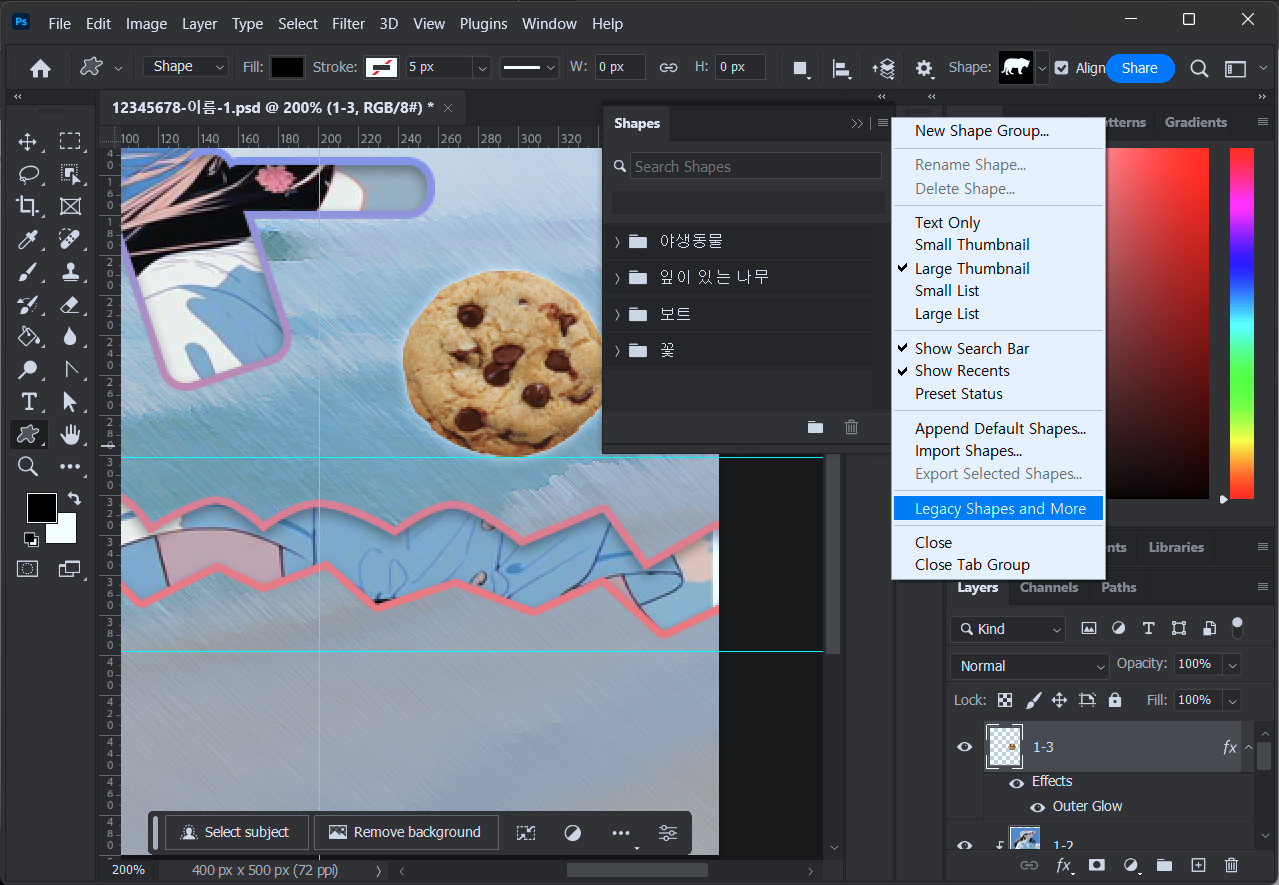Select the Eyedropper tool

(28, 239)
